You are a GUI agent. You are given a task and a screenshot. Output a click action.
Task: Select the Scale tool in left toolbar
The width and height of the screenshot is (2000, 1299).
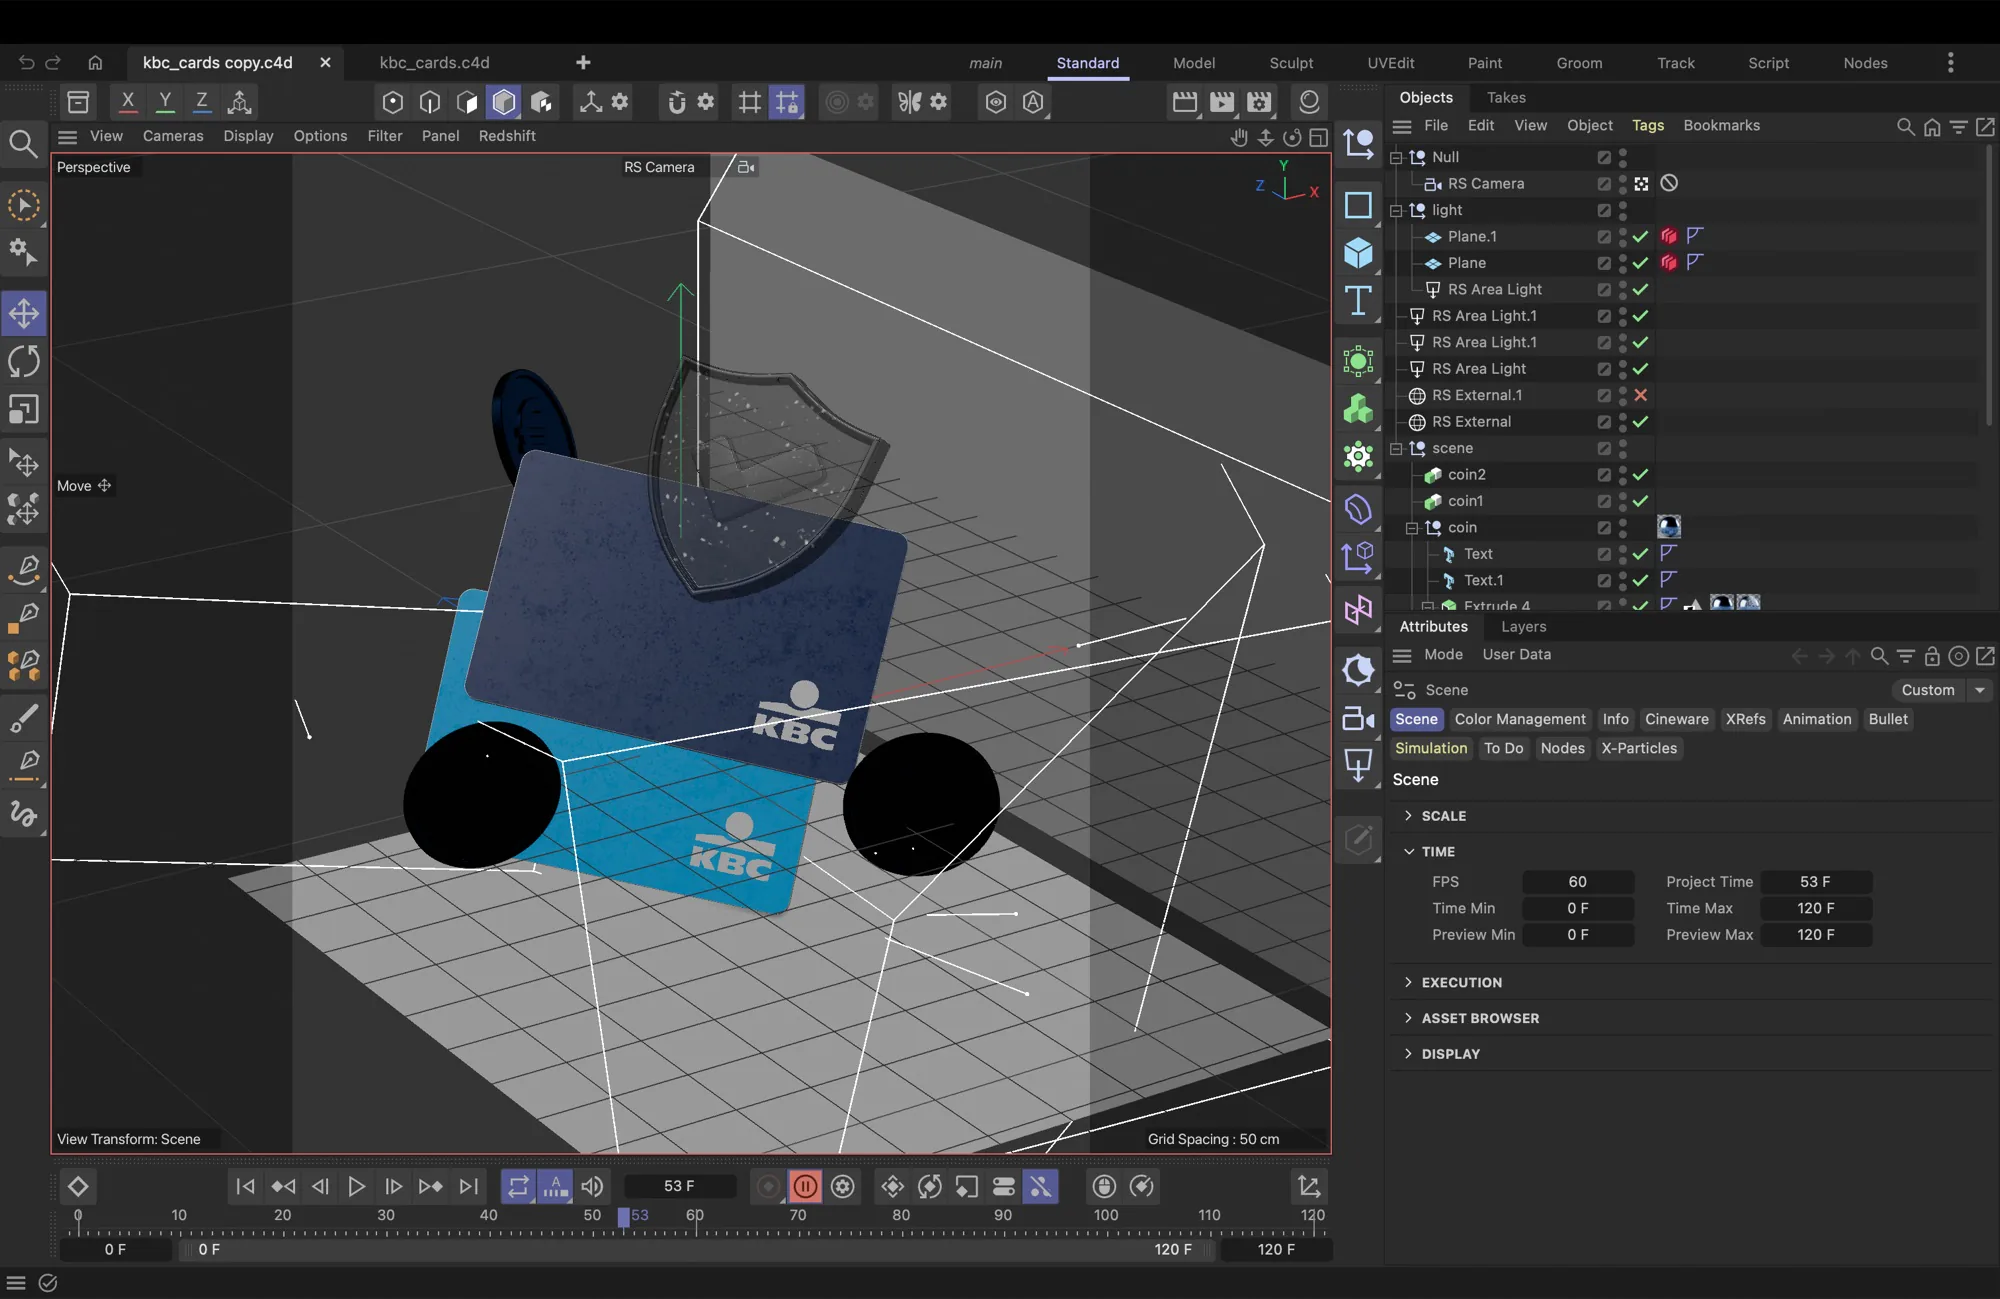tap(24, 409)
